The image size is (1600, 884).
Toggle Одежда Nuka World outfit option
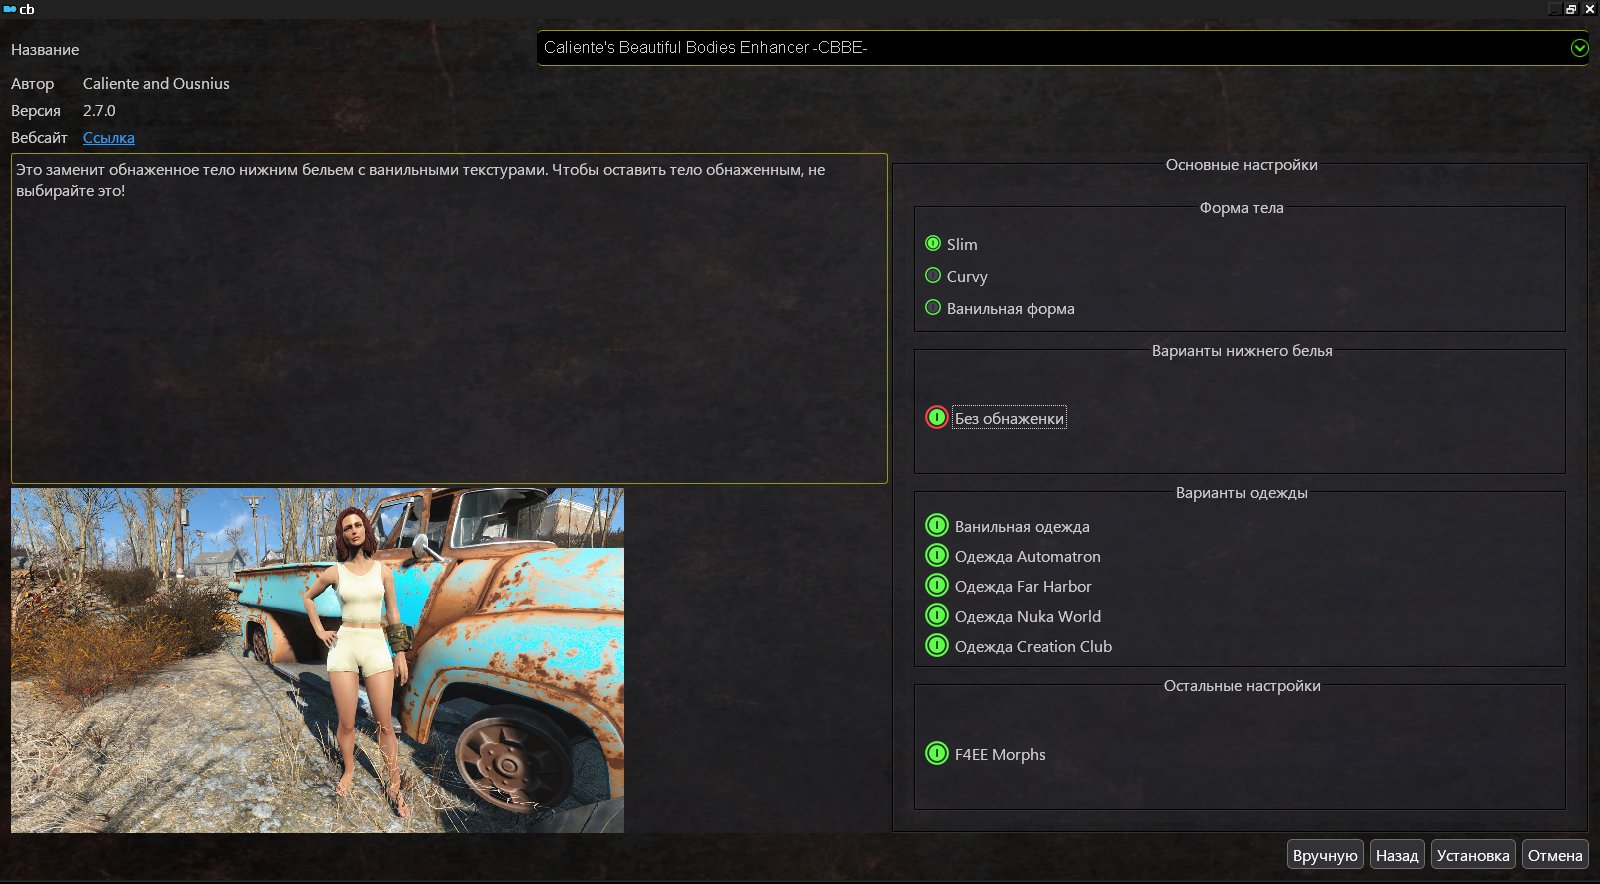click(x=1013, y=616)
